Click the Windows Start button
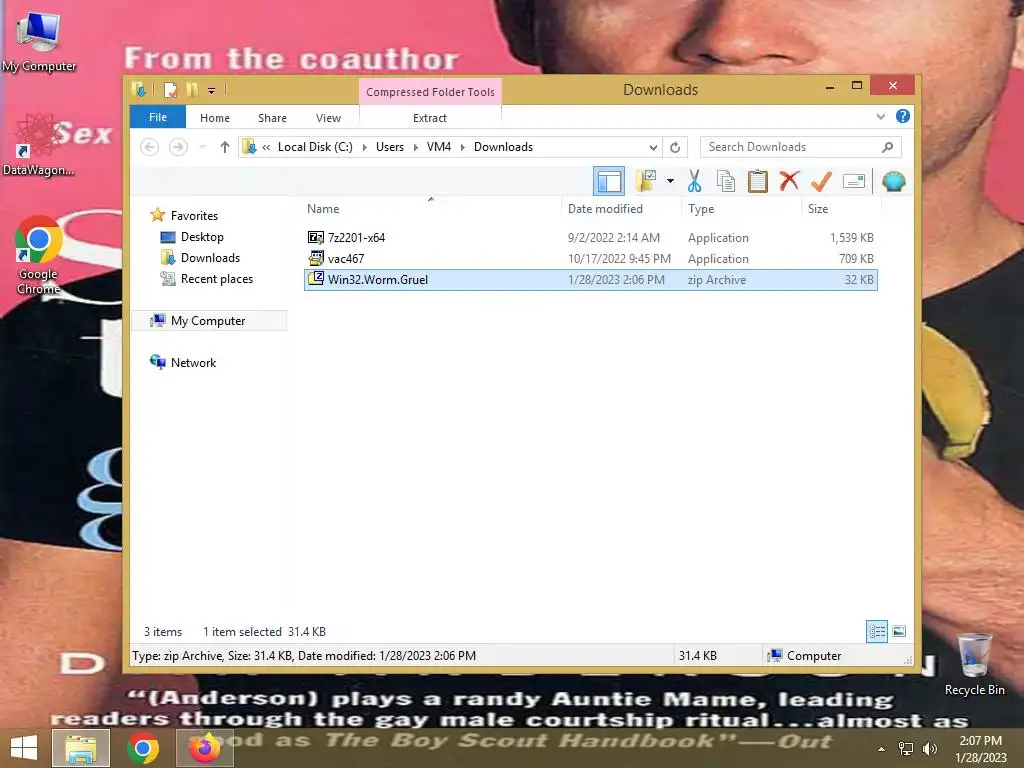 click(x=24, y=748)
